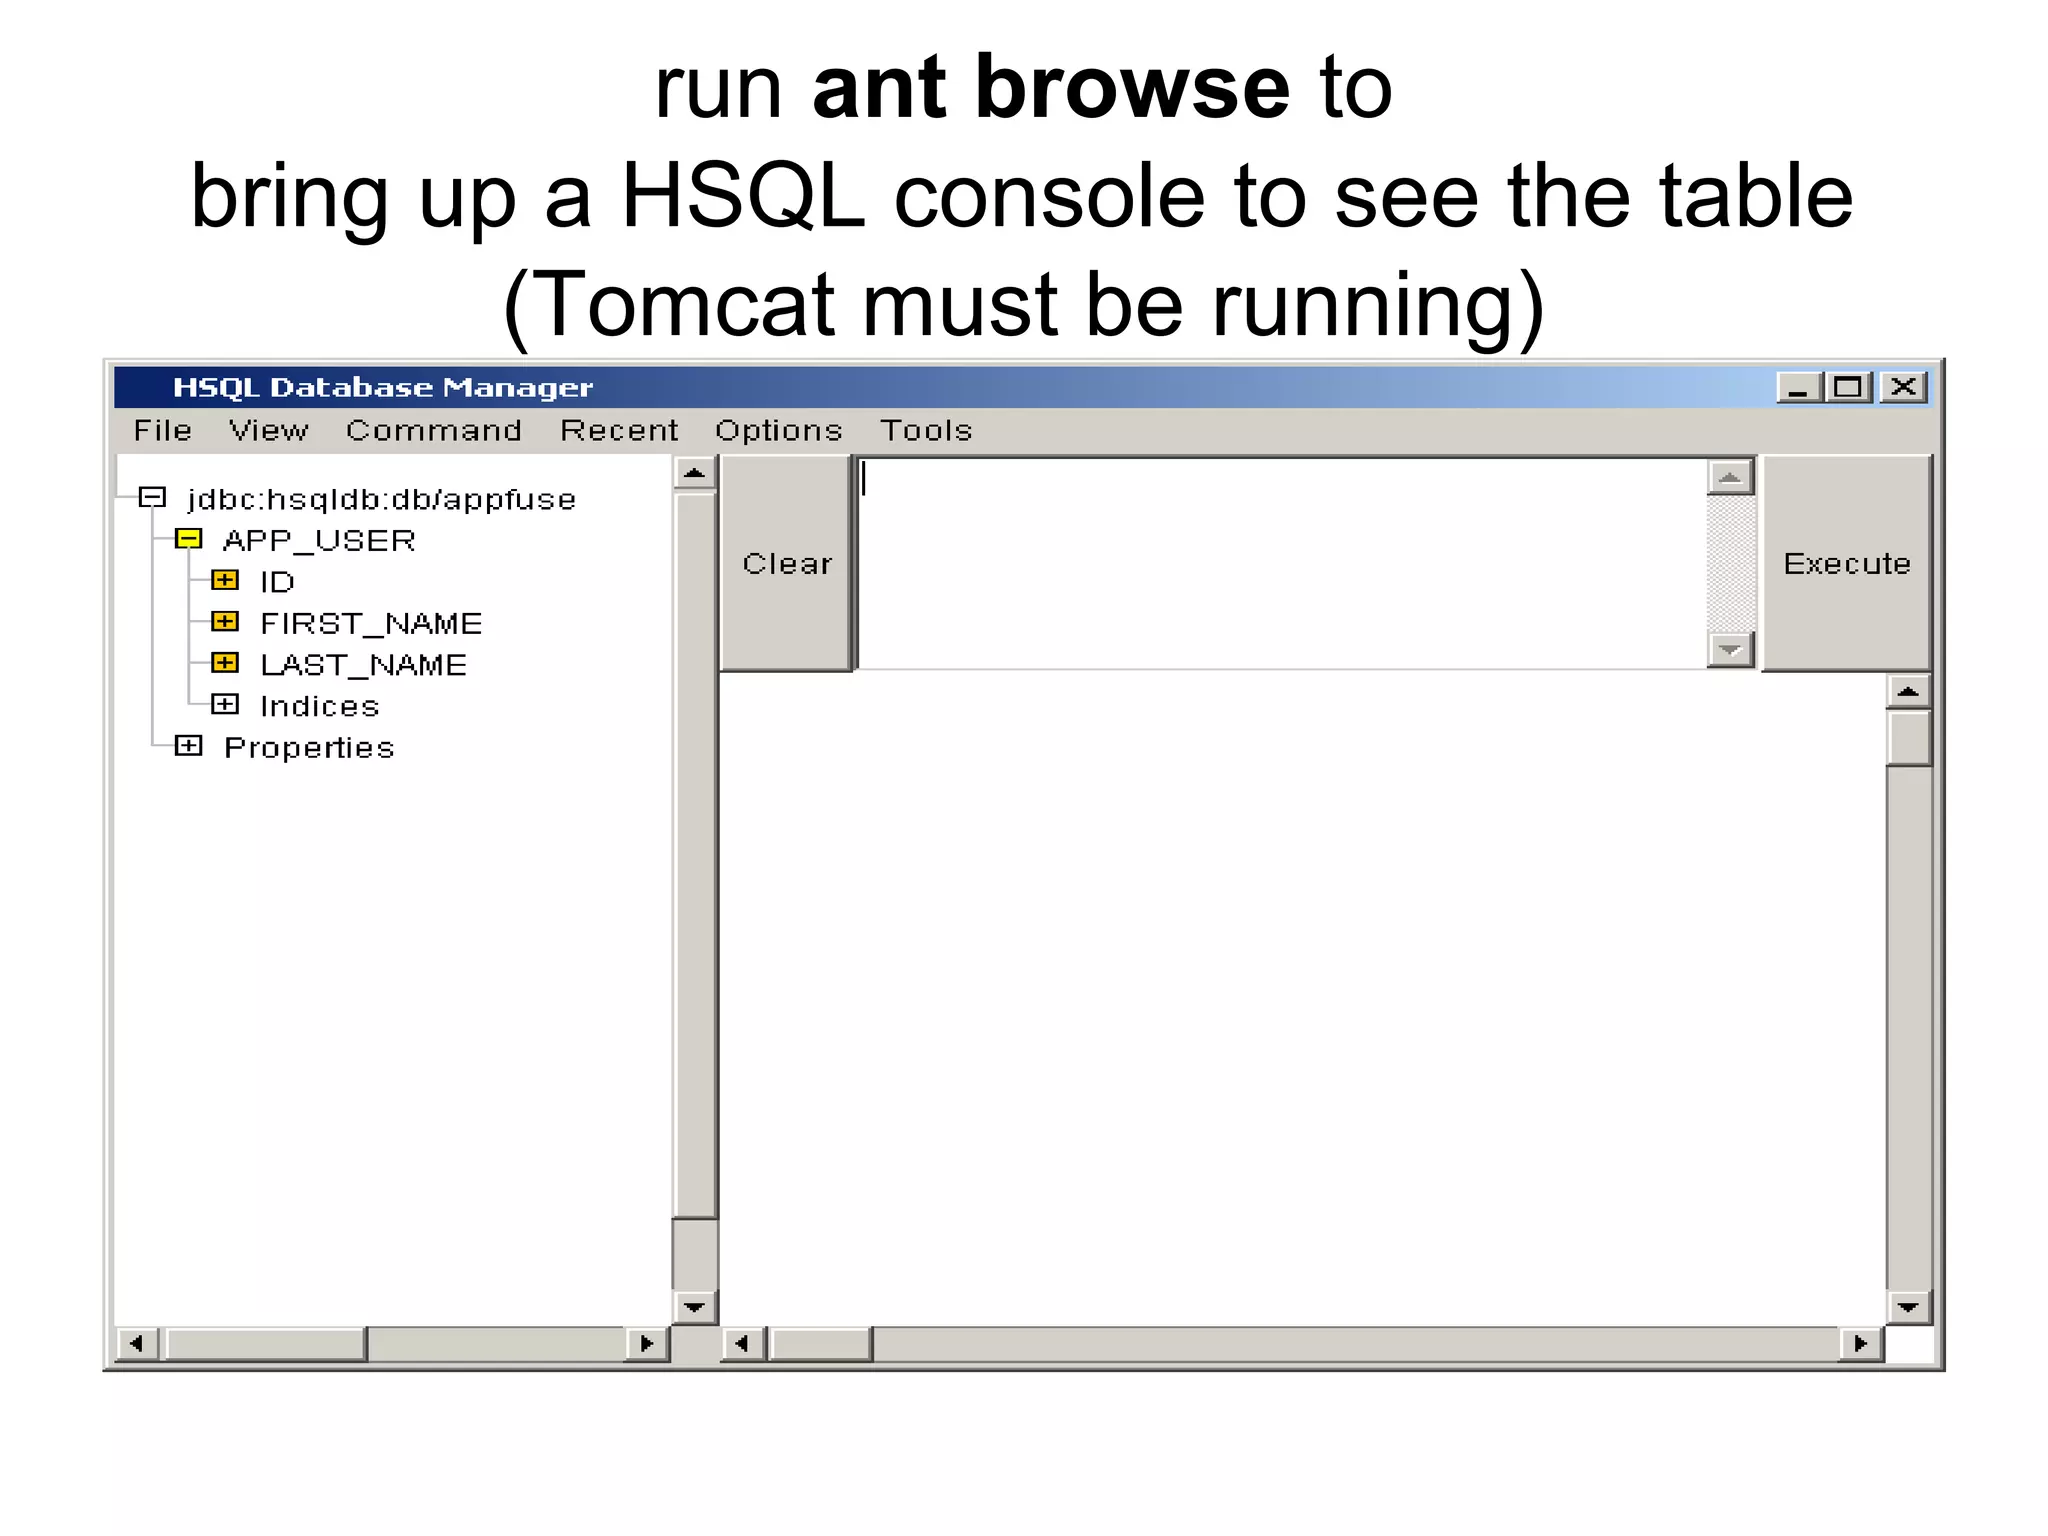
Task: Collapse the APP_USER table node
Action: coord(188,539)
